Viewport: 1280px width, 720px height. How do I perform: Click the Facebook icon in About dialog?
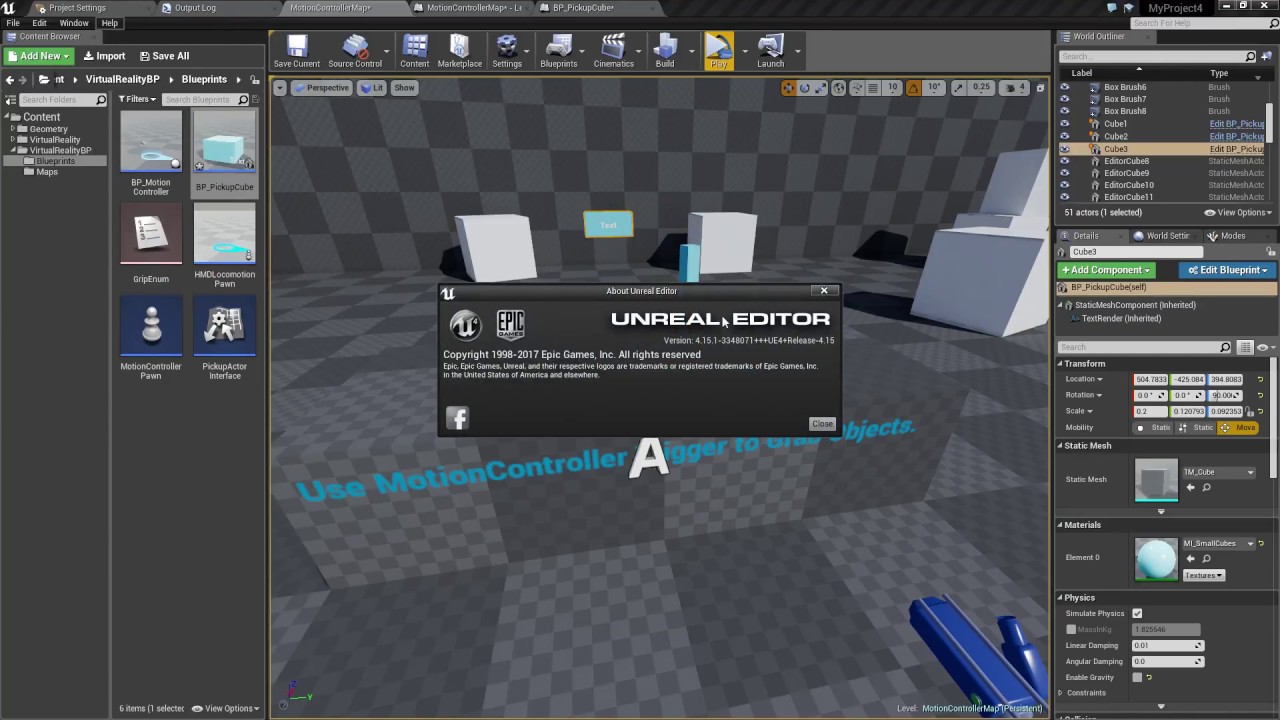point(457,418)
